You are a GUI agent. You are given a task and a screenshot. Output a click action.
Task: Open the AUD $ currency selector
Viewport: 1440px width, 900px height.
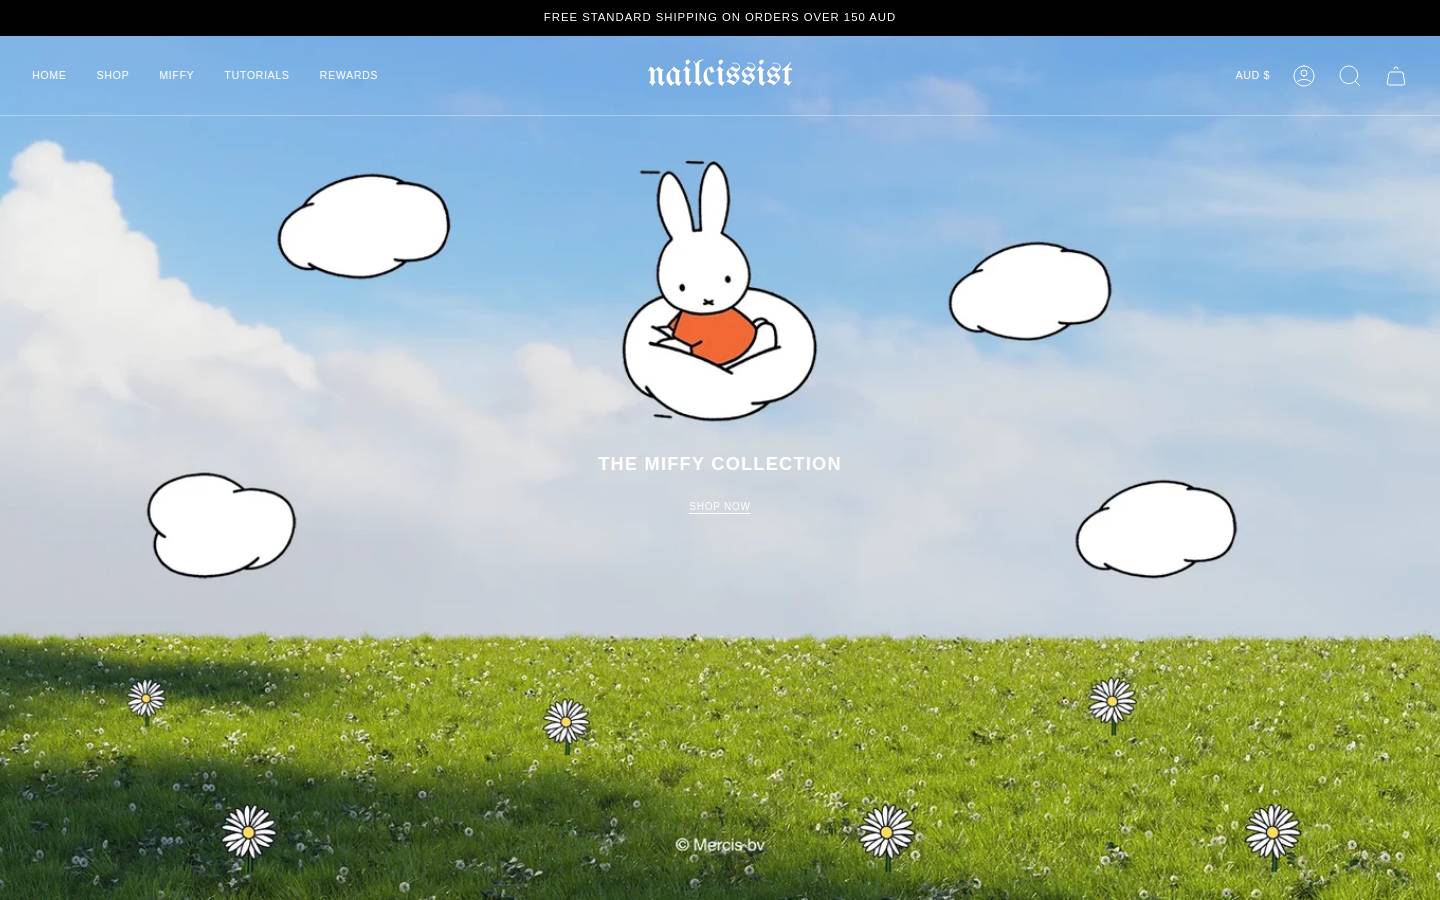tap(1252, 76)
